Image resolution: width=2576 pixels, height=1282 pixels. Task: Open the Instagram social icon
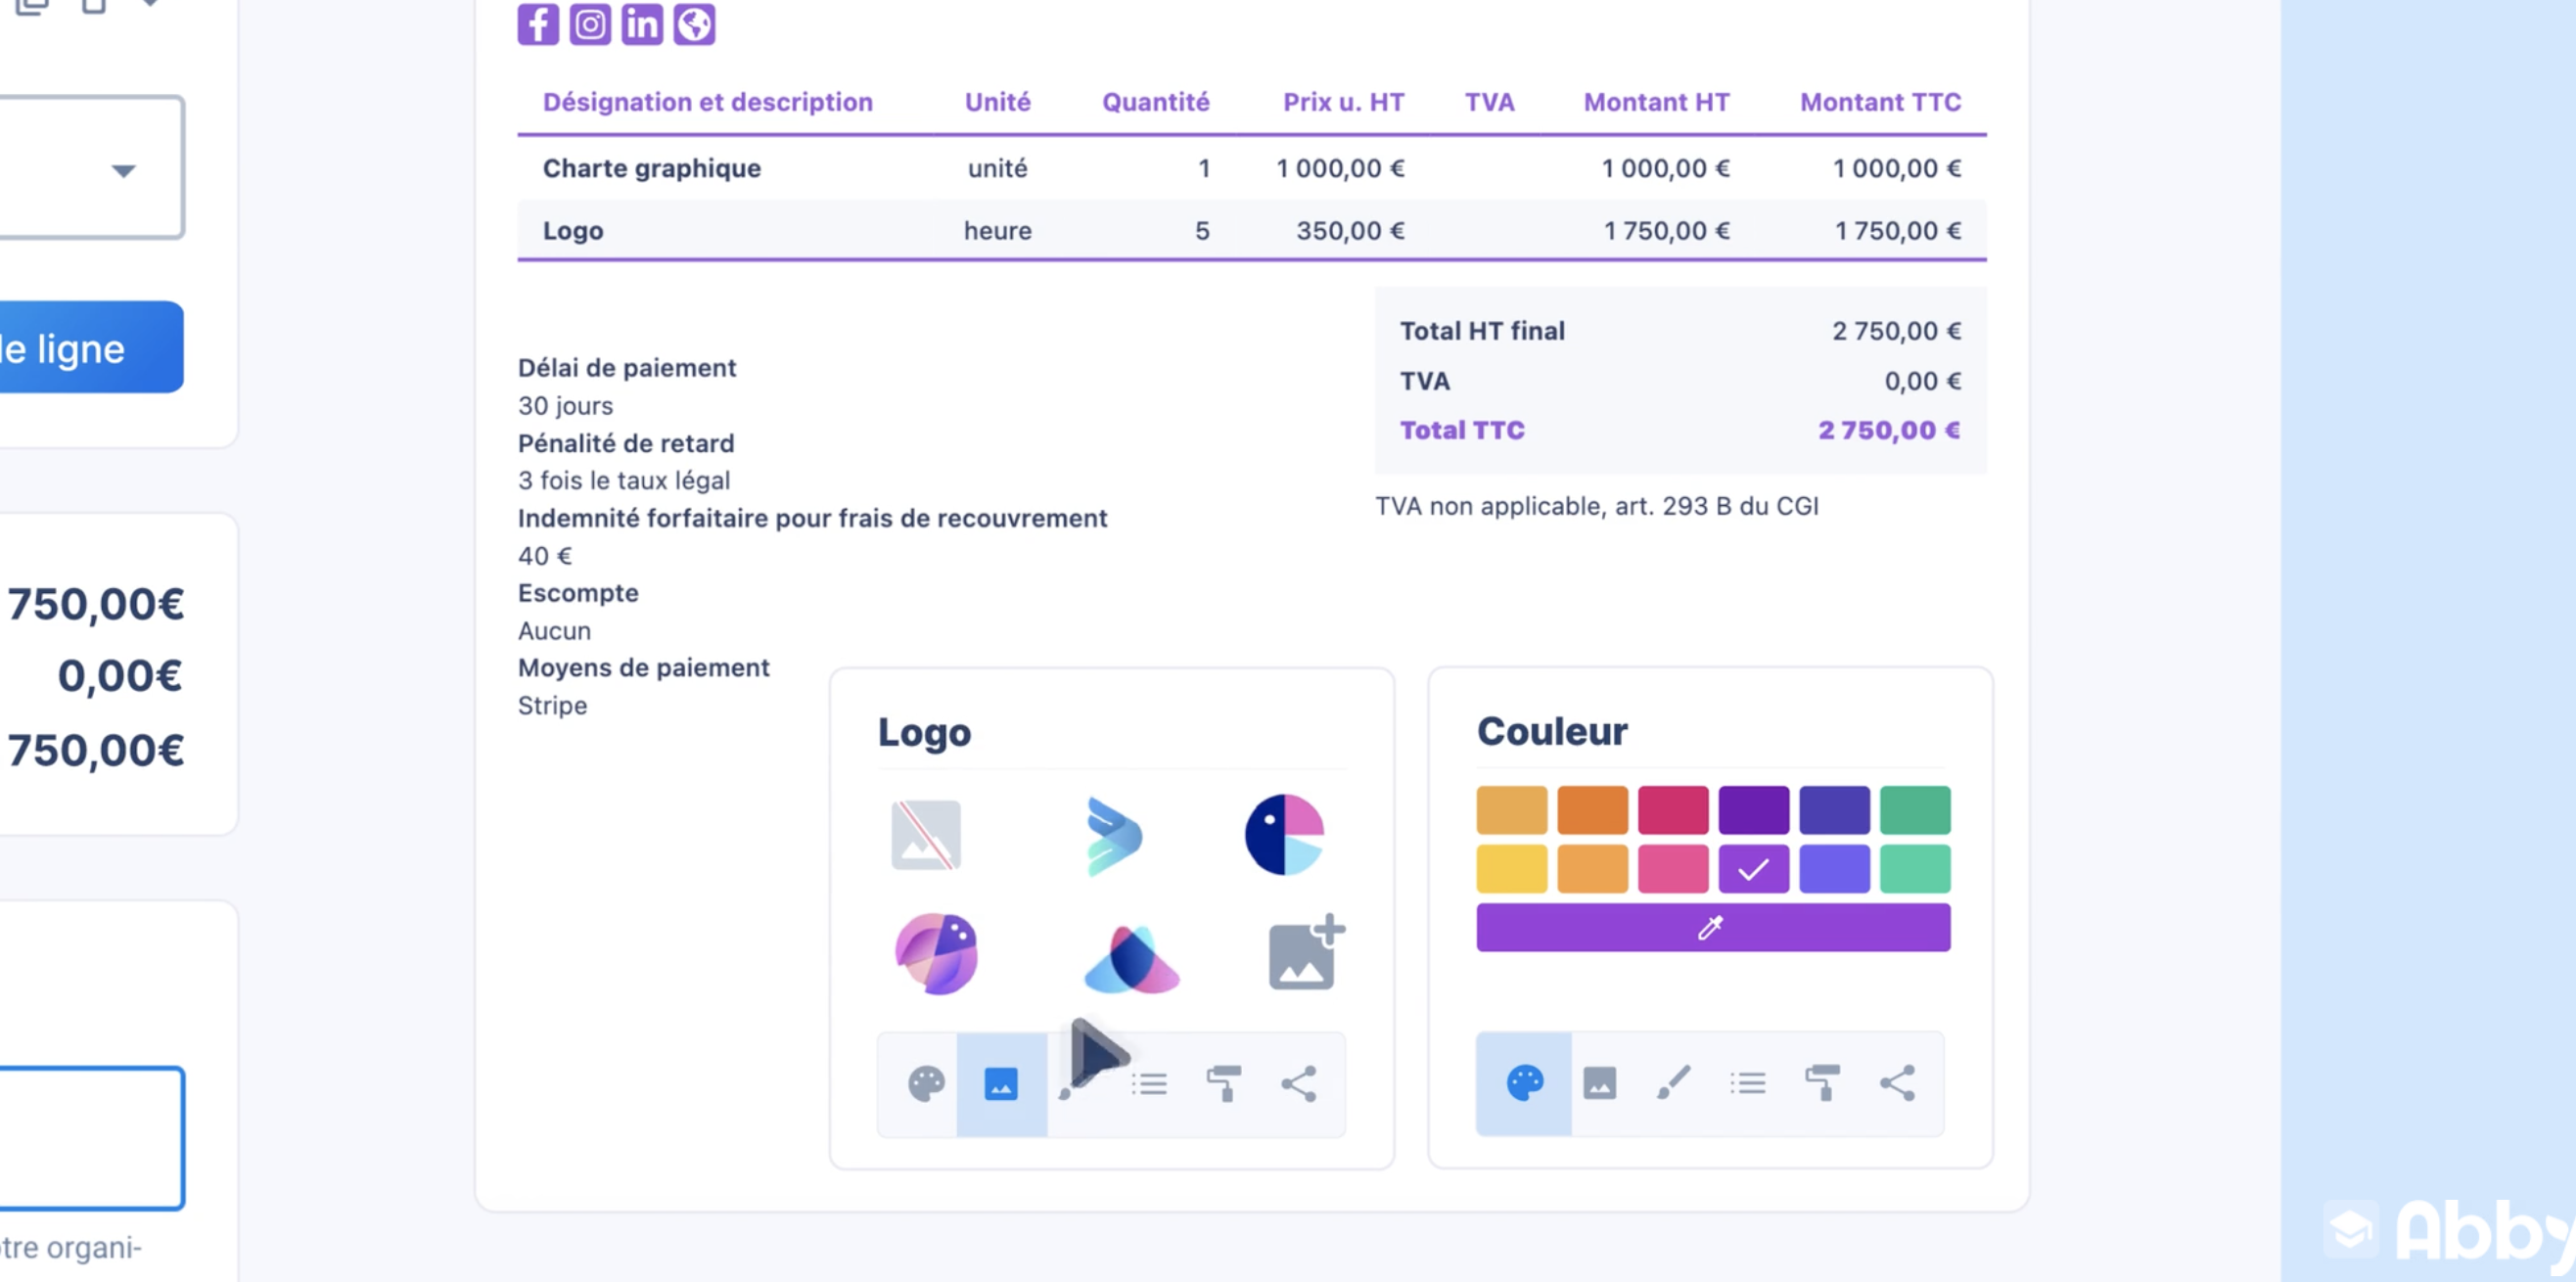[x=590, y=23]
